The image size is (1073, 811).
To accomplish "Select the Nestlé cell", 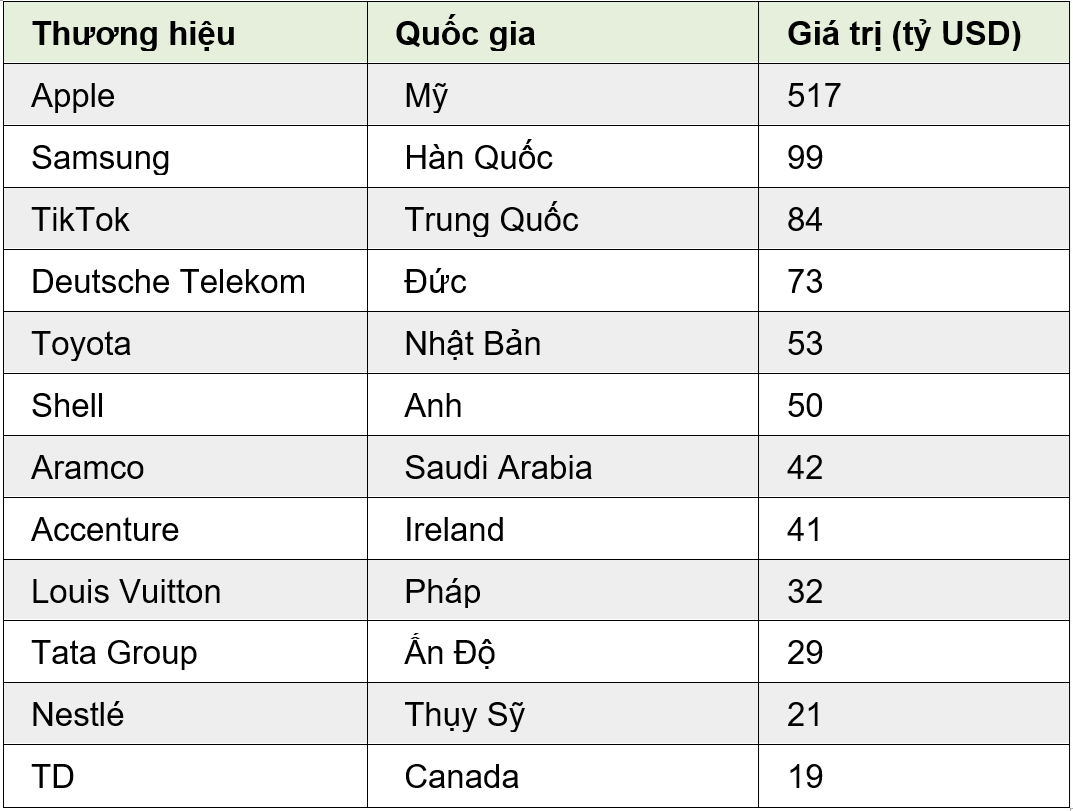I will point(78,716).
